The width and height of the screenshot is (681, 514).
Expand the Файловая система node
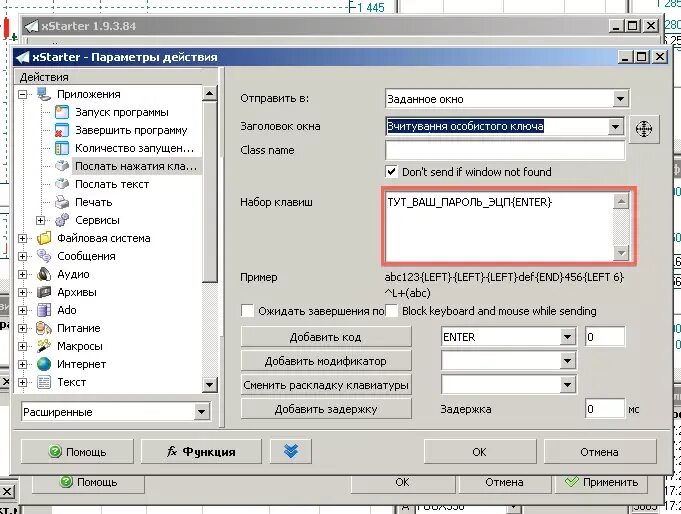pyautogui.click(x=23, y=238)
